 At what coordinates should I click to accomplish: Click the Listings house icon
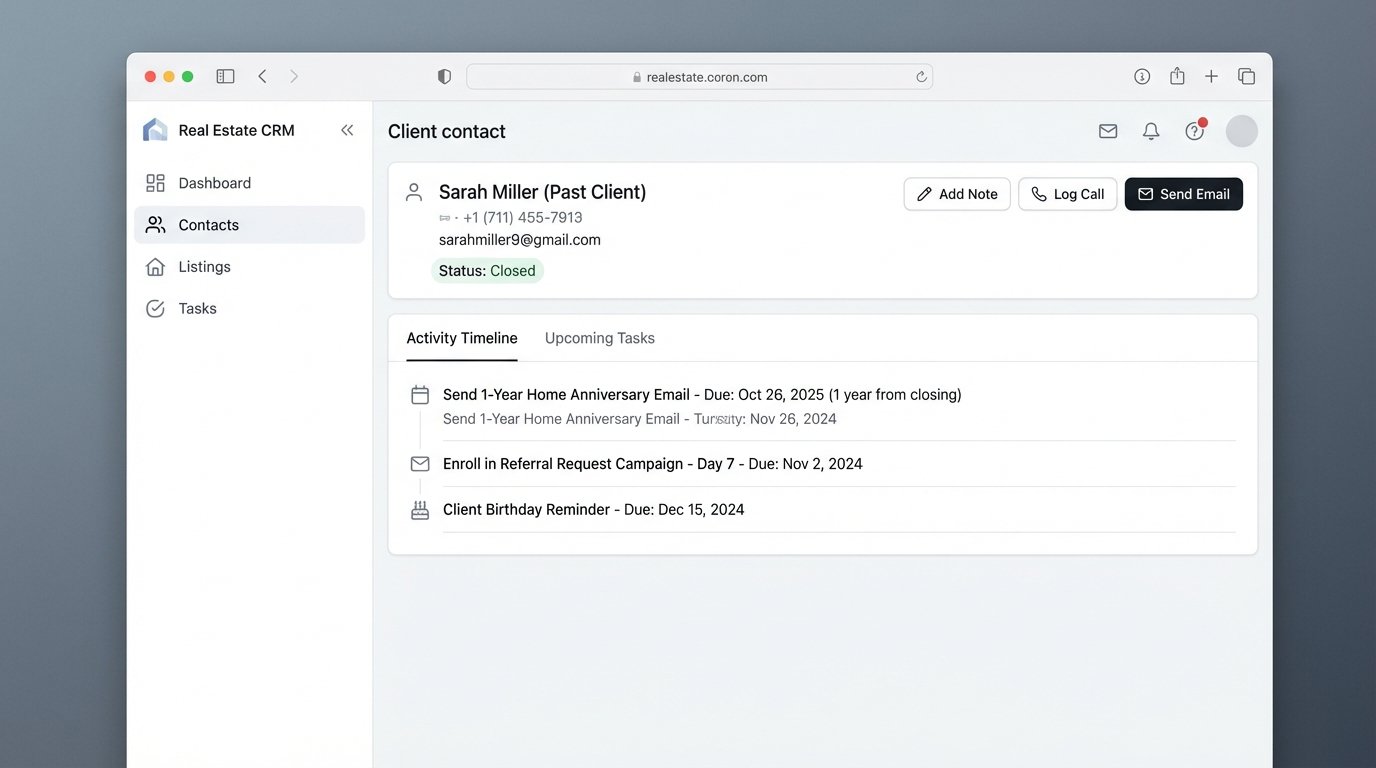point(155,266)
